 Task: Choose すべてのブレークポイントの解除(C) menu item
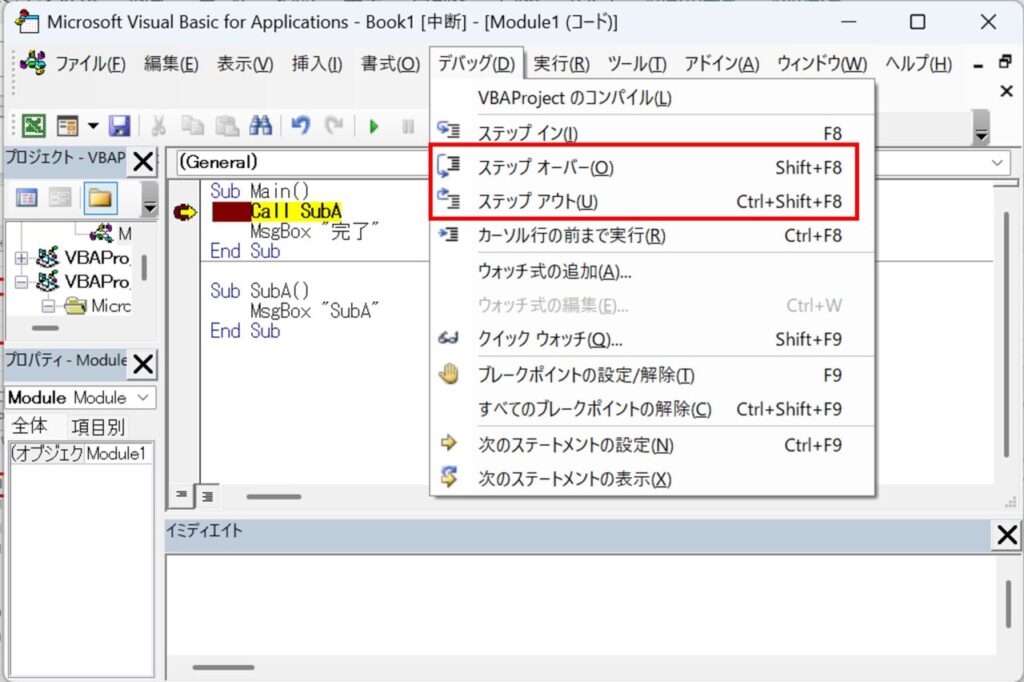tap(652, 409)
